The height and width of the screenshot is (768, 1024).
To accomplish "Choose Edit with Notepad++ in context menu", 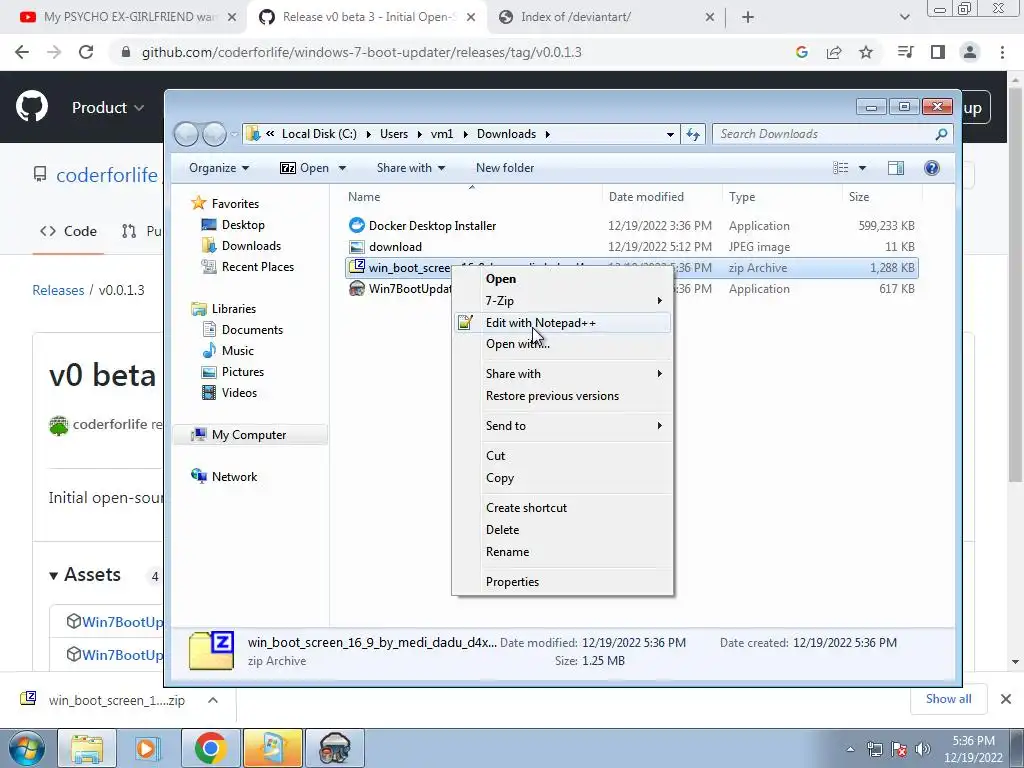I will coord(562,323).
